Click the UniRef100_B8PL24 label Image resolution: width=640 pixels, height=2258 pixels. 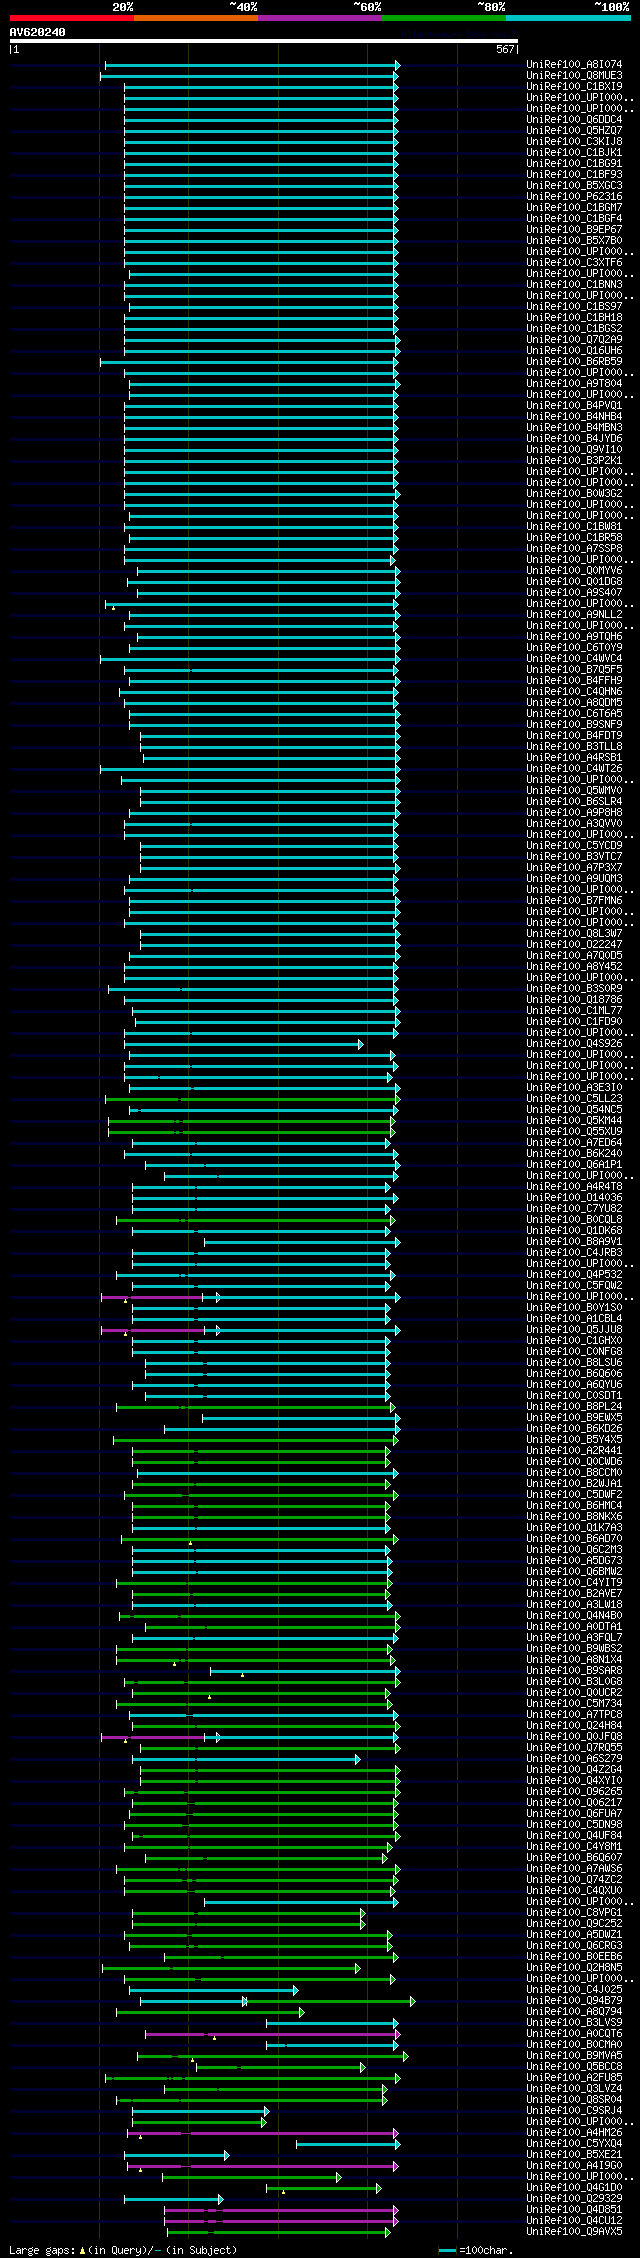(574, 1406)
